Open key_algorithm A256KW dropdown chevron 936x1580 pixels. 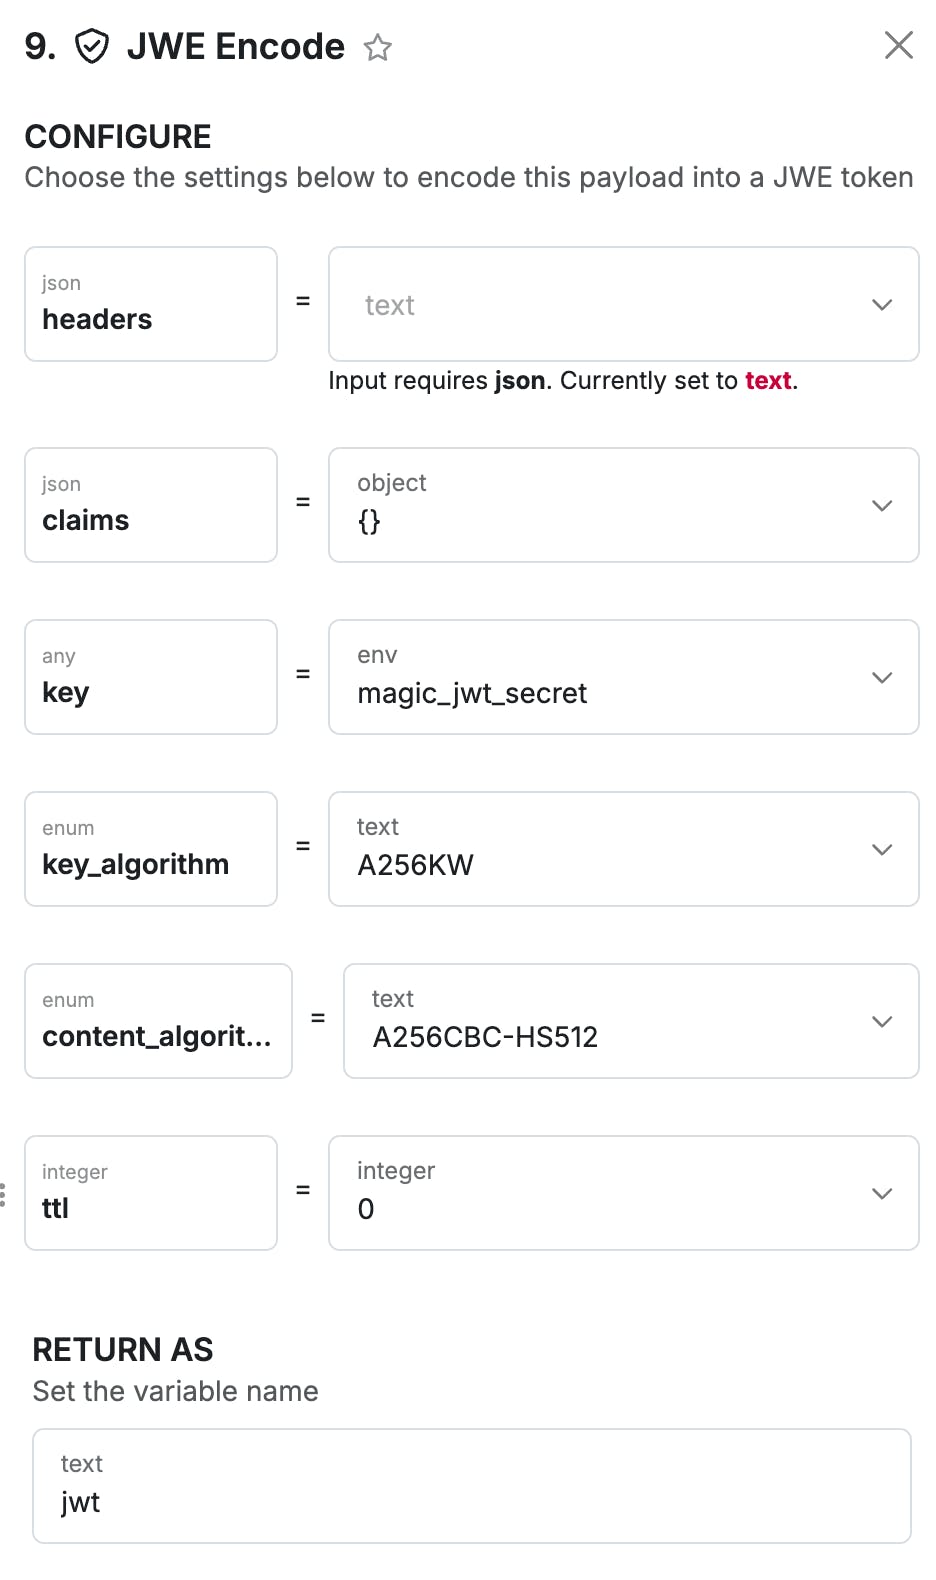[x=881, y=850]
